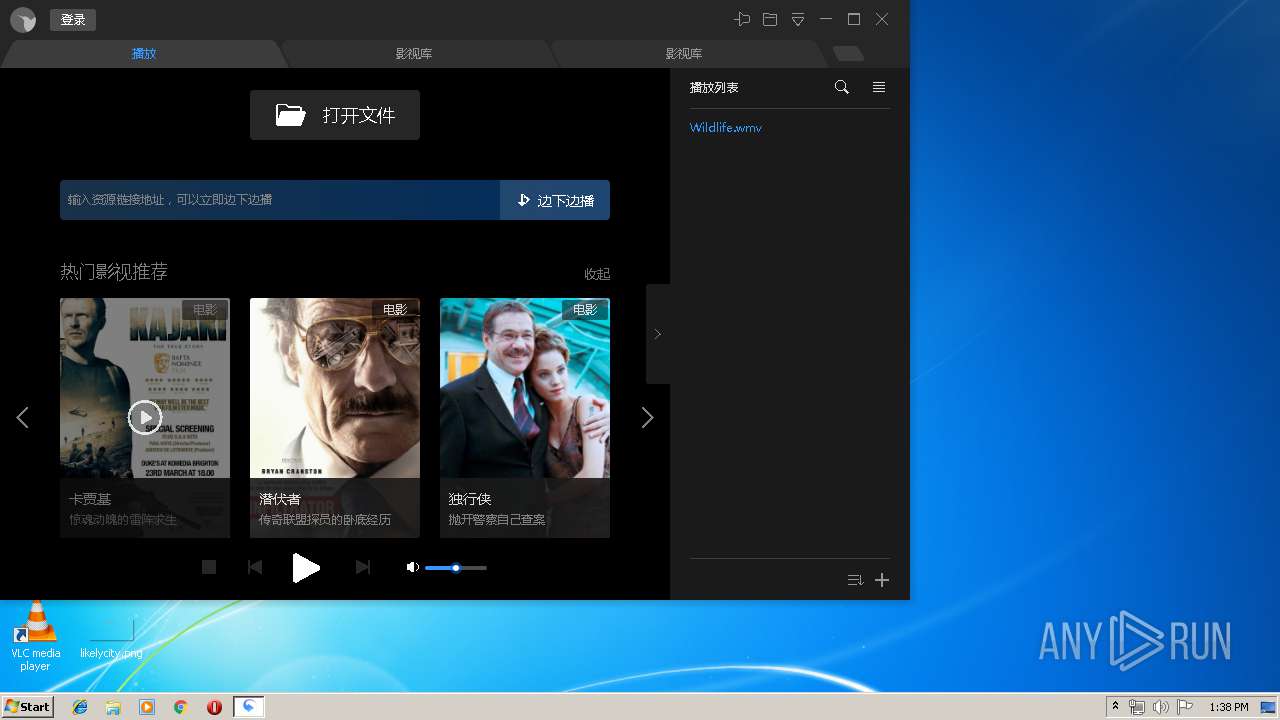Click the Xunlei bird logo avatar
Viewport: 1280px width, 720px height.
(x=23, y=20)
